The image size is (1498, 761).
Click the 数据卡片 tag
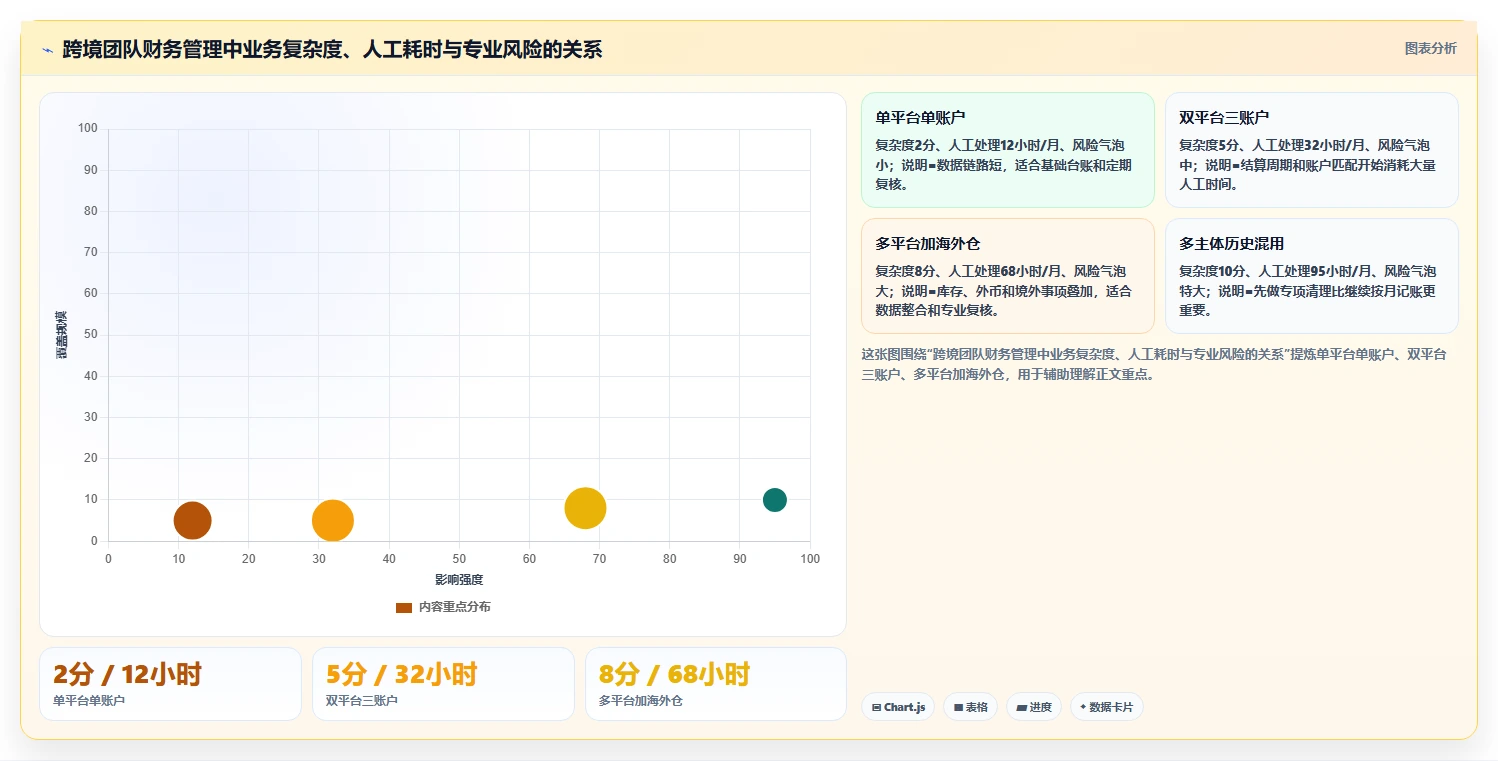coord(1106,707)
